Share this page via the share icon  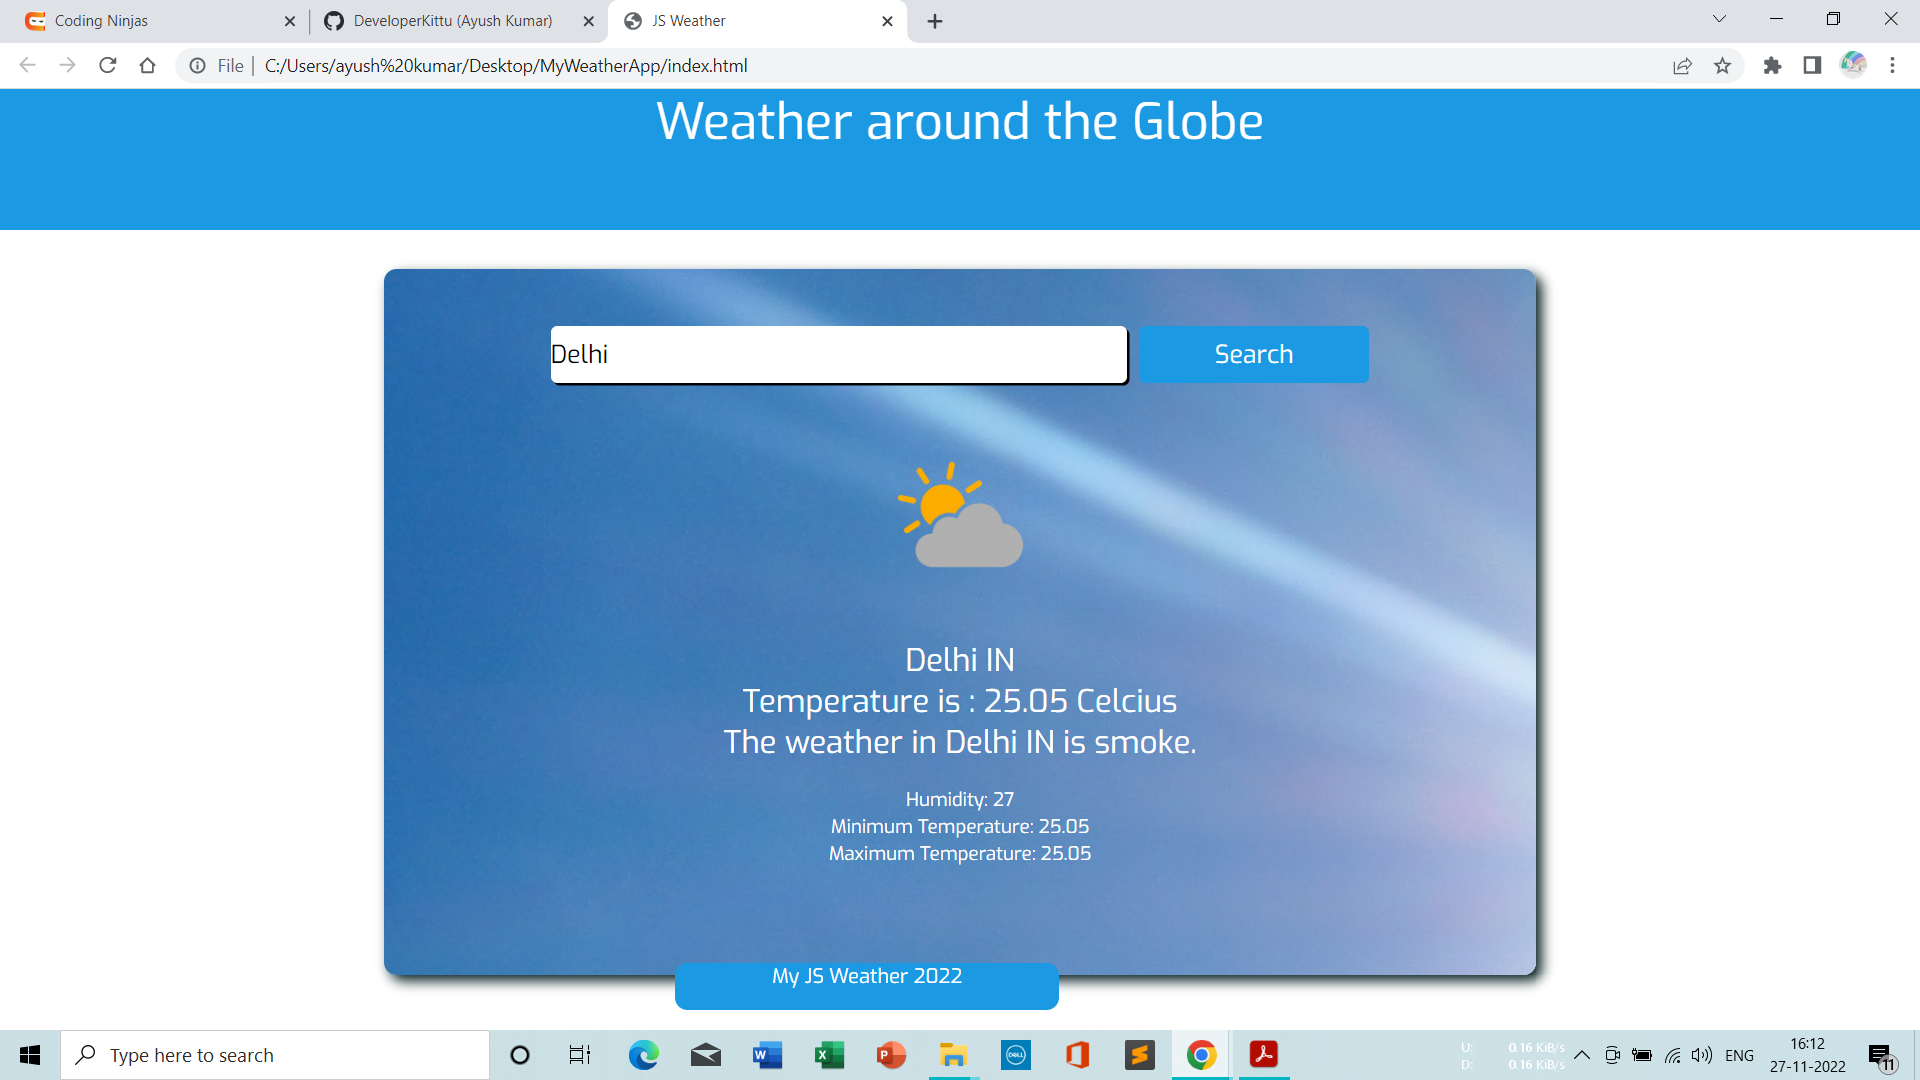[x=1683, y=65]
